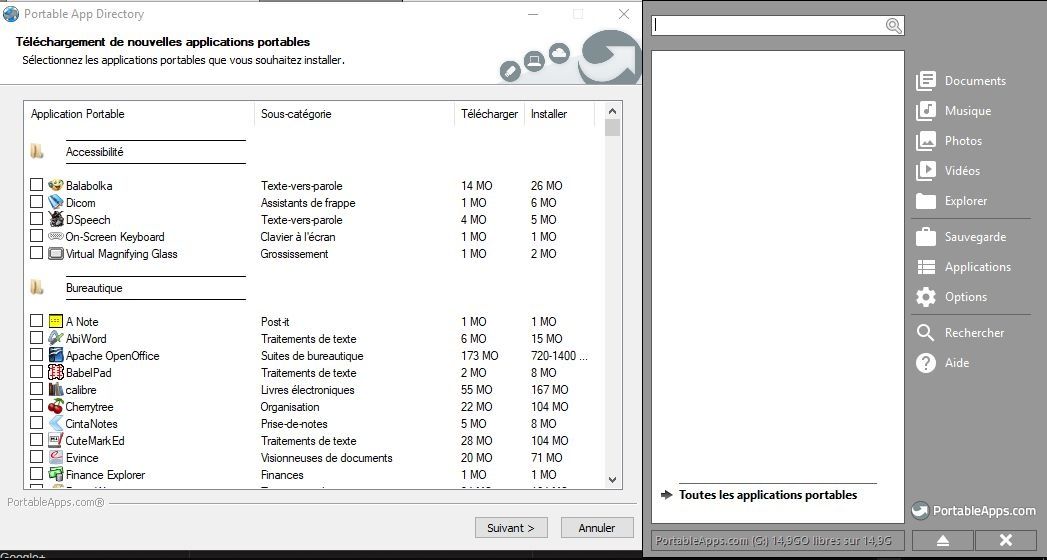Click the Portable App Directory title icon
The height and width of the screenshot is (560, 1047).
[11, 13]
